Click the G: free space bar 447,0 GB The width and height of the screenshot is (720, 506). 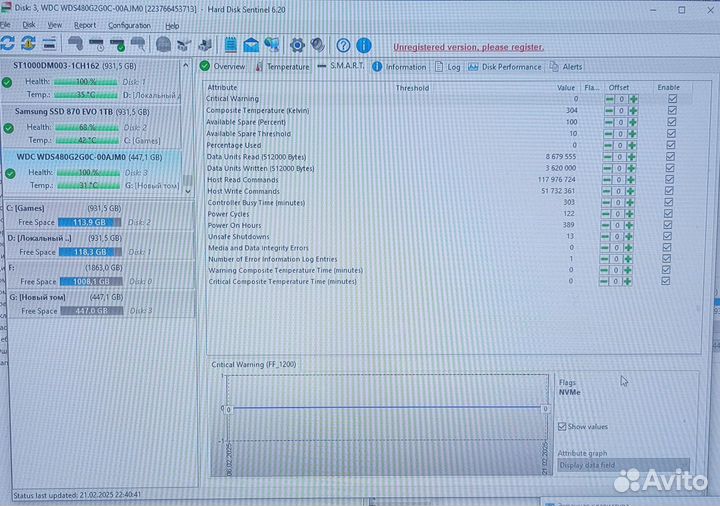coord(92,311)
